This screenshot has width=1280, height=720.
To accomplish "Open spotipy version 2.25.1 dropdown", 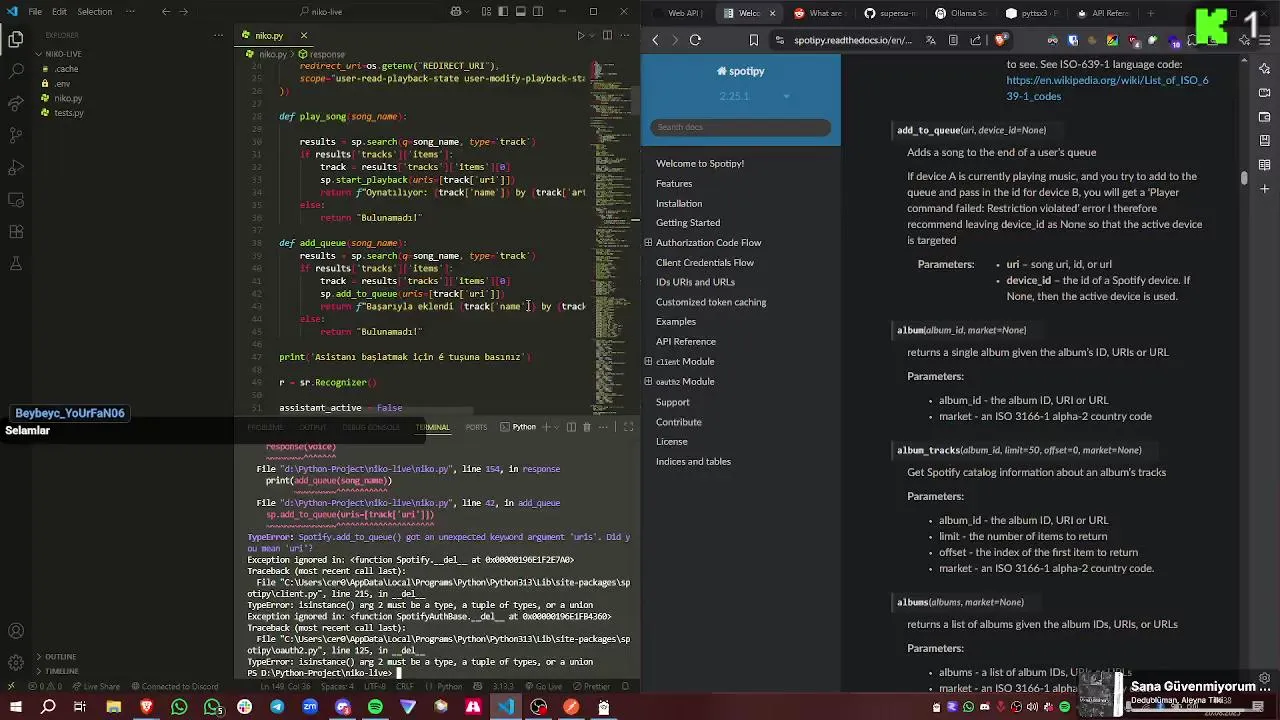I will coord(754,96).
